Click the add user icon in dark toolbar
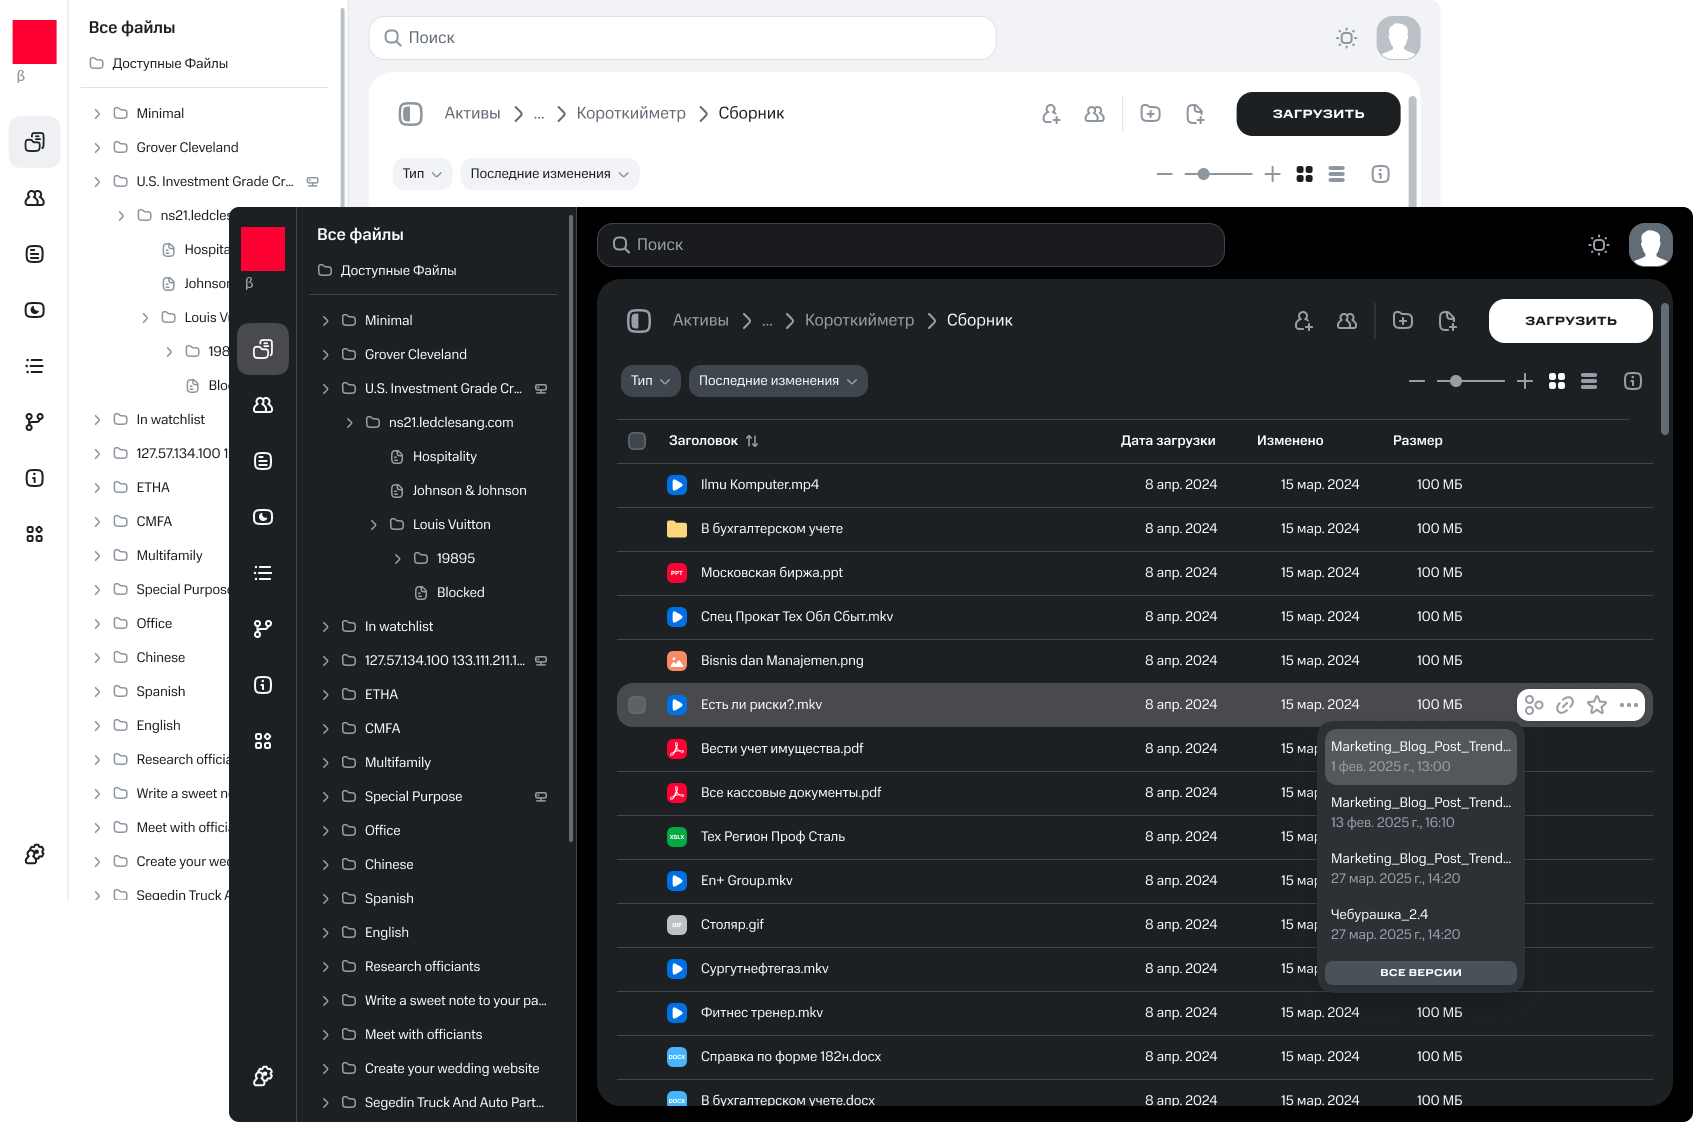Viewport: 1693px width, 1122px height. coord(1303,321)
